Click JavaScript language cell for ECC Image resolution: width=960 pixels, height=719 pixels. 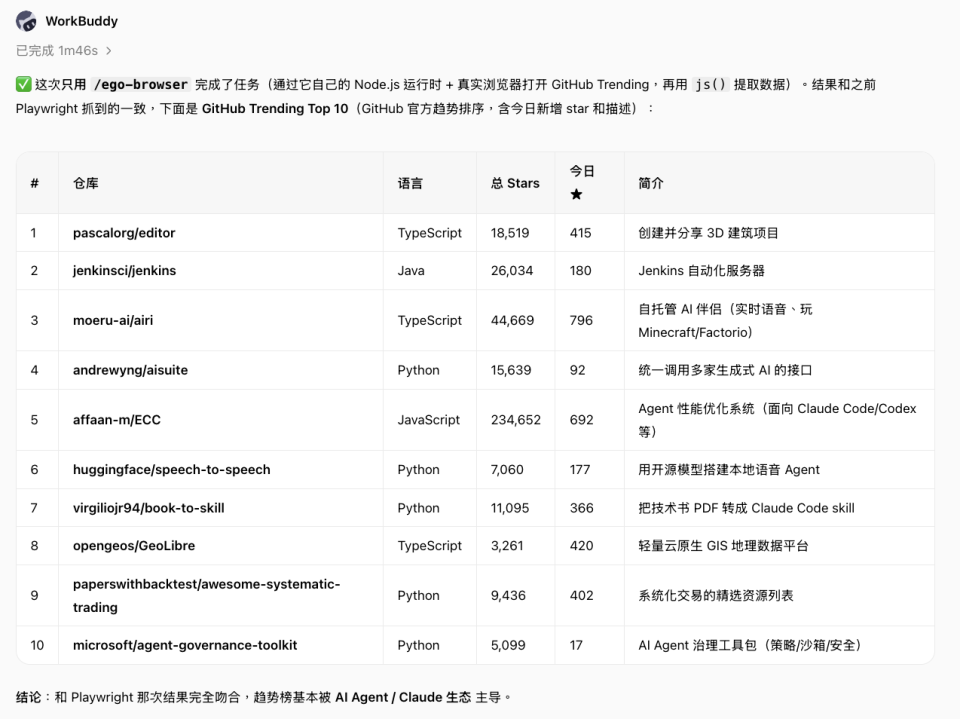pos(429,420)
